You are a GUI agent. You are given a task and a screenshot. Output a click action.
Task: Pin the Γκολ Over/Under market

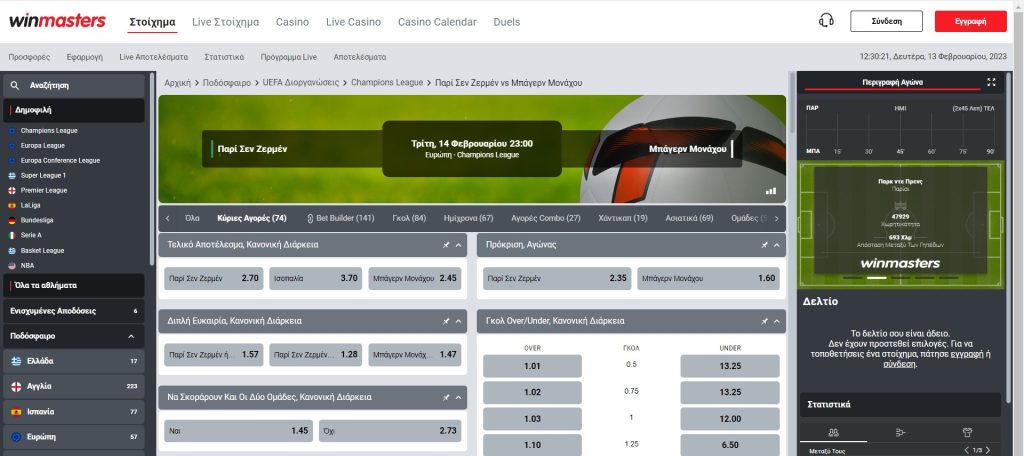point(762,321)
